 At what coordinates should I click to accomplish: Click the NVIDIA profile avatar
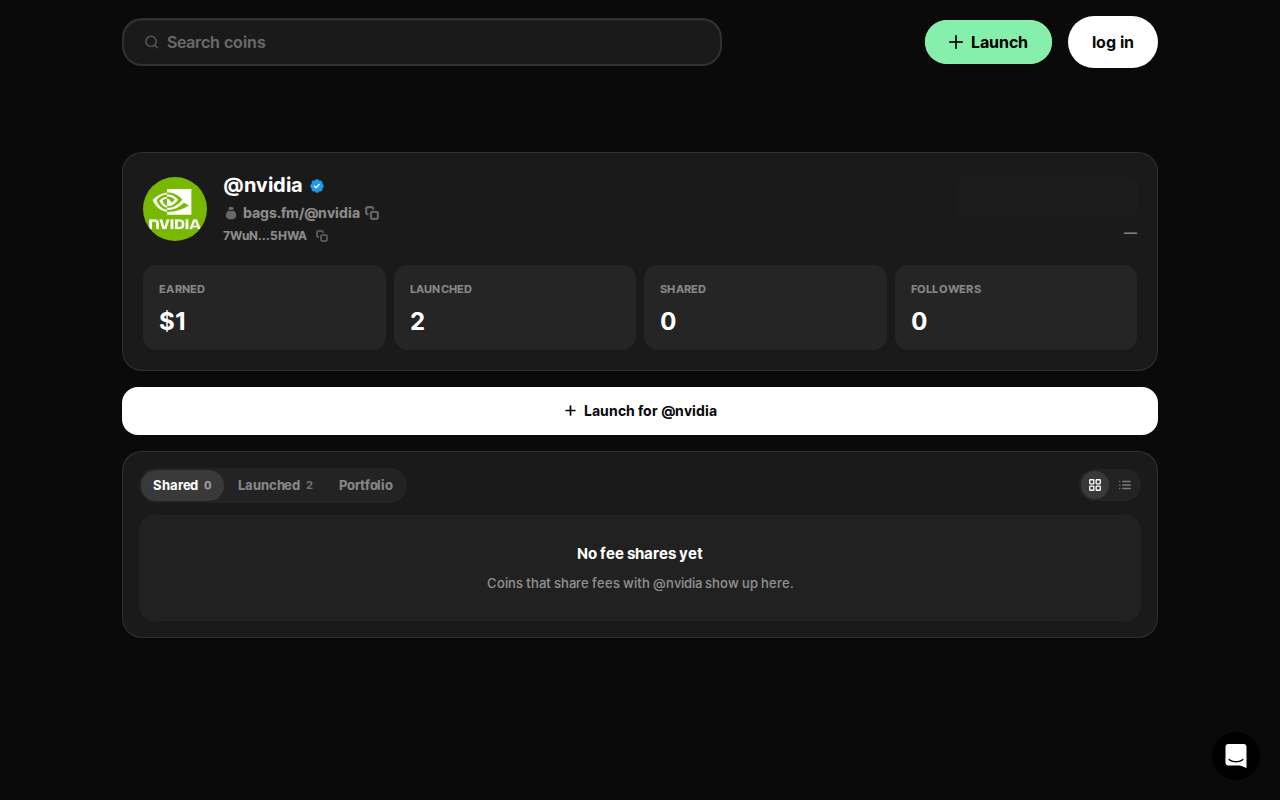175,209
